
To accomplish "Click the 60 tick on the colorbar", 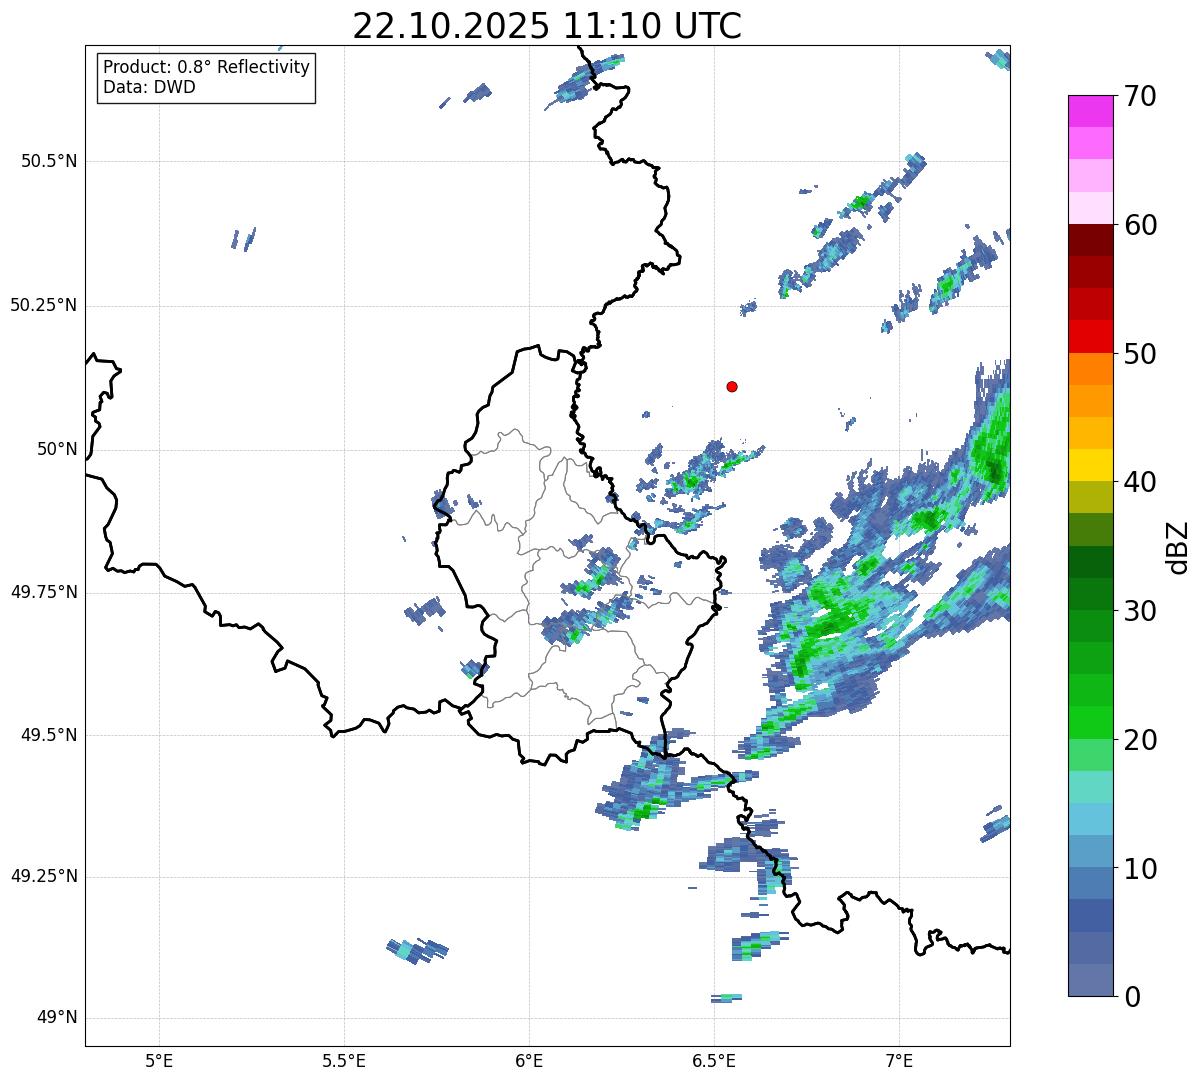I will point(1140,225).
